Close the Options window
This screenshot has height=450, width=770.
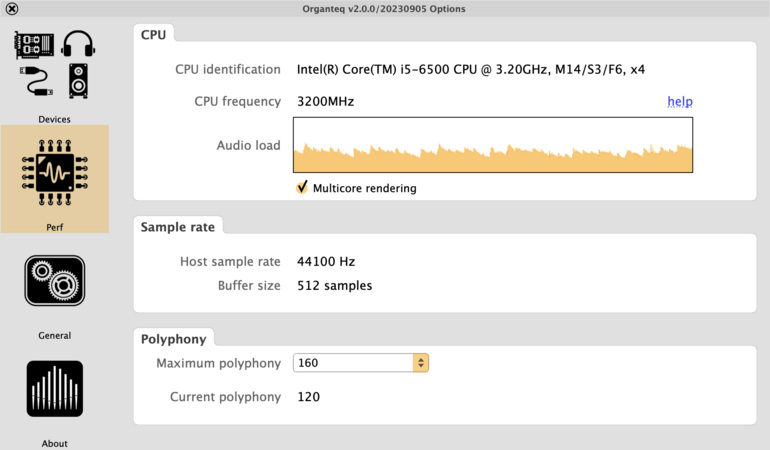[12, 8]
